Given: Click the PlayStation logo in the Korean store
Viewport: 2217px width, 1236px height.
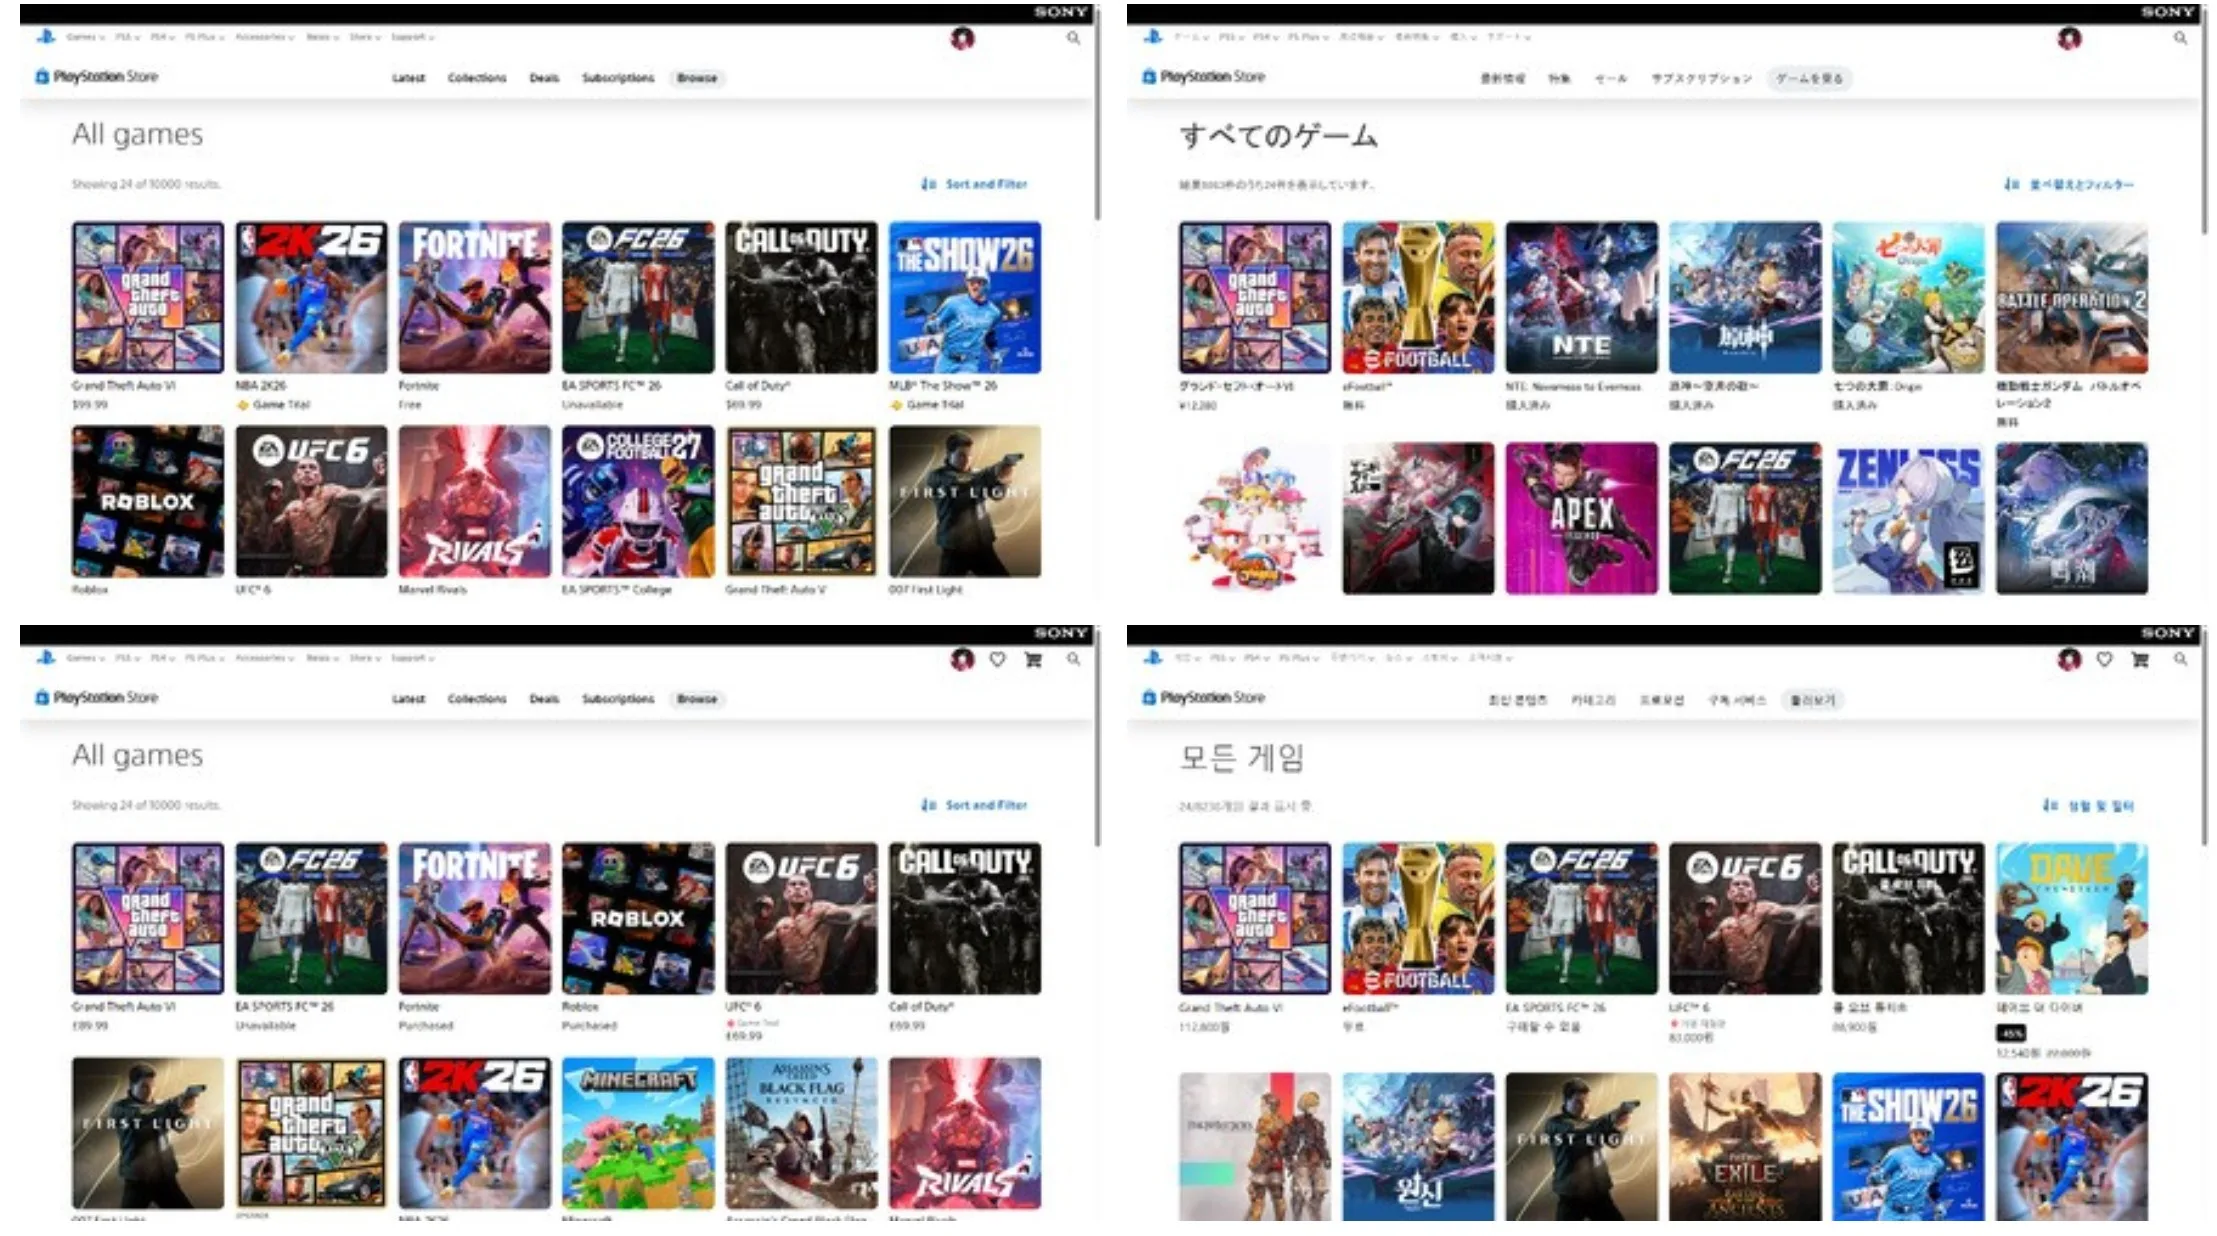Looking at the screenshot, I should point(1152,657).
